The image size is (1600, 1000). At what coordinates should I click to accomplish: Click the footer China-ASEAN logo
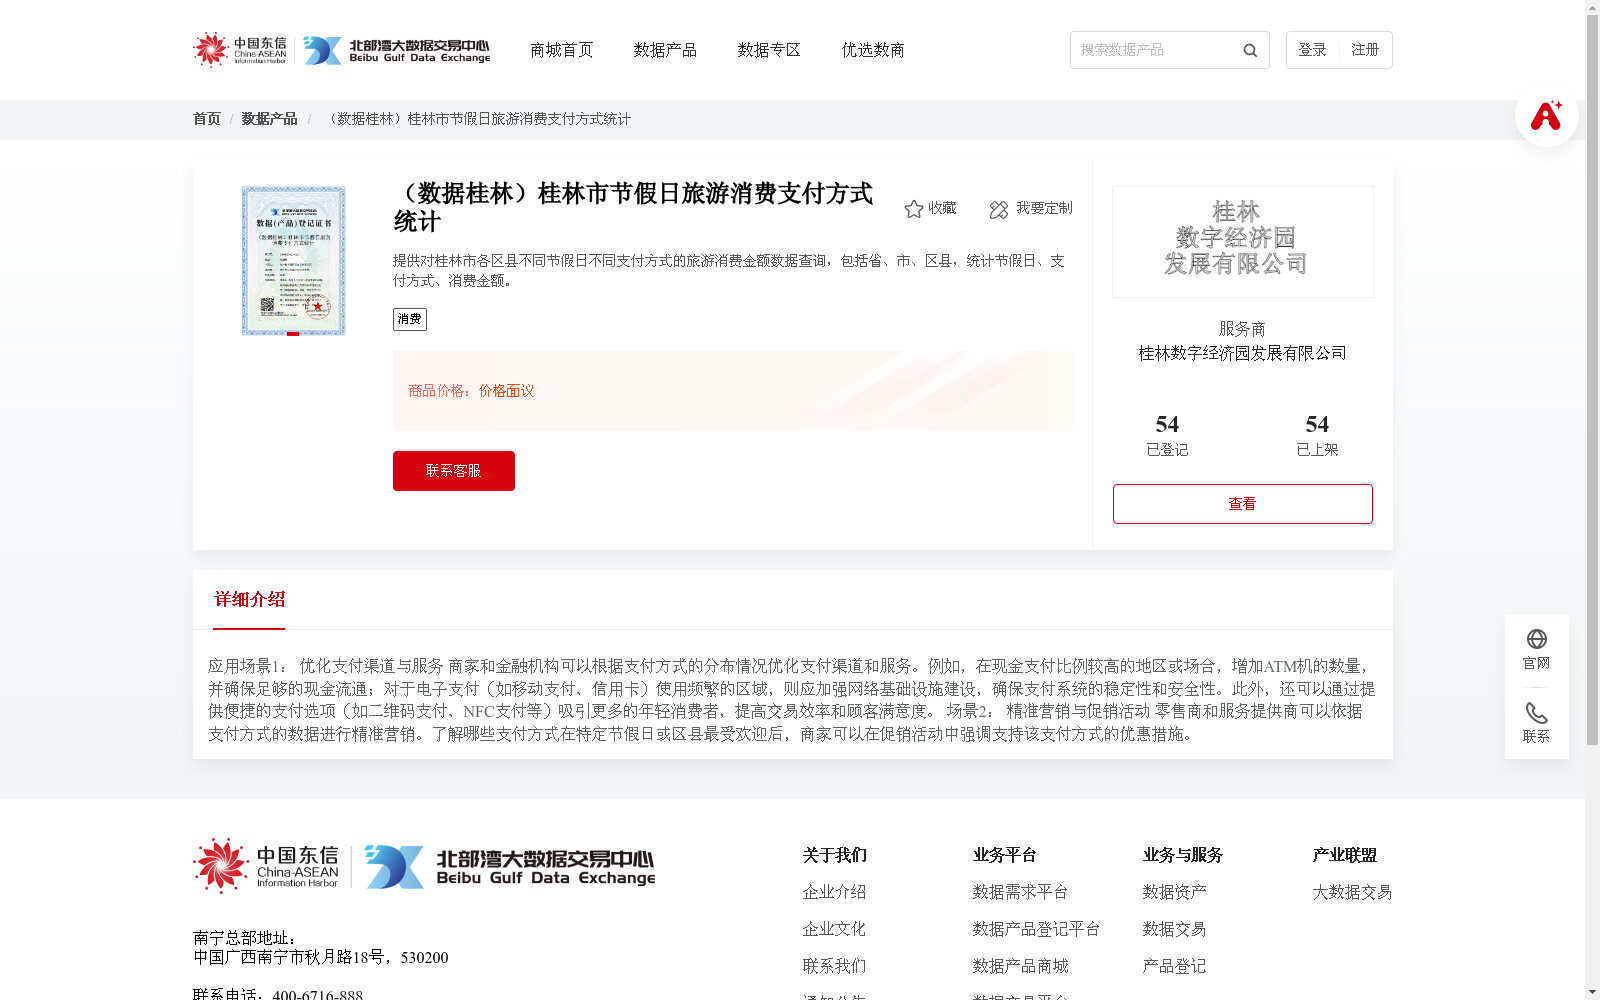point(266,865)
